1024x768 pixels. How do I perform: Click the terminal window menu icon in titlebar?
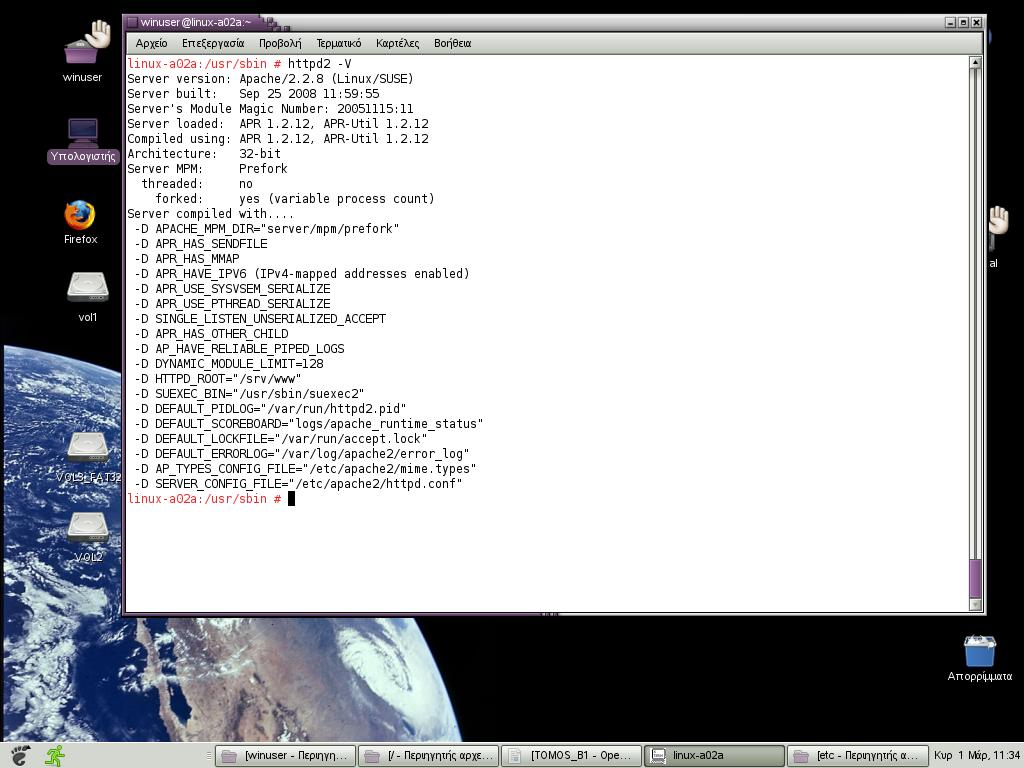132,22
